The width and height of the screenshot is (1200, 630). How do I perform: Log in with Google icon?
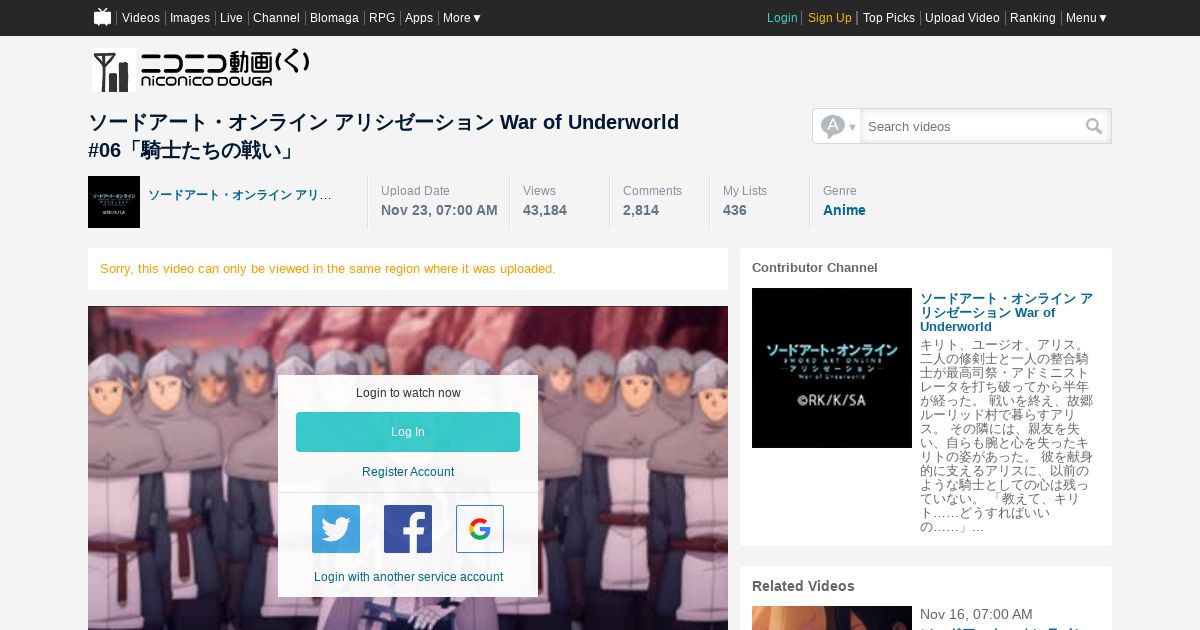click(480, 529)
